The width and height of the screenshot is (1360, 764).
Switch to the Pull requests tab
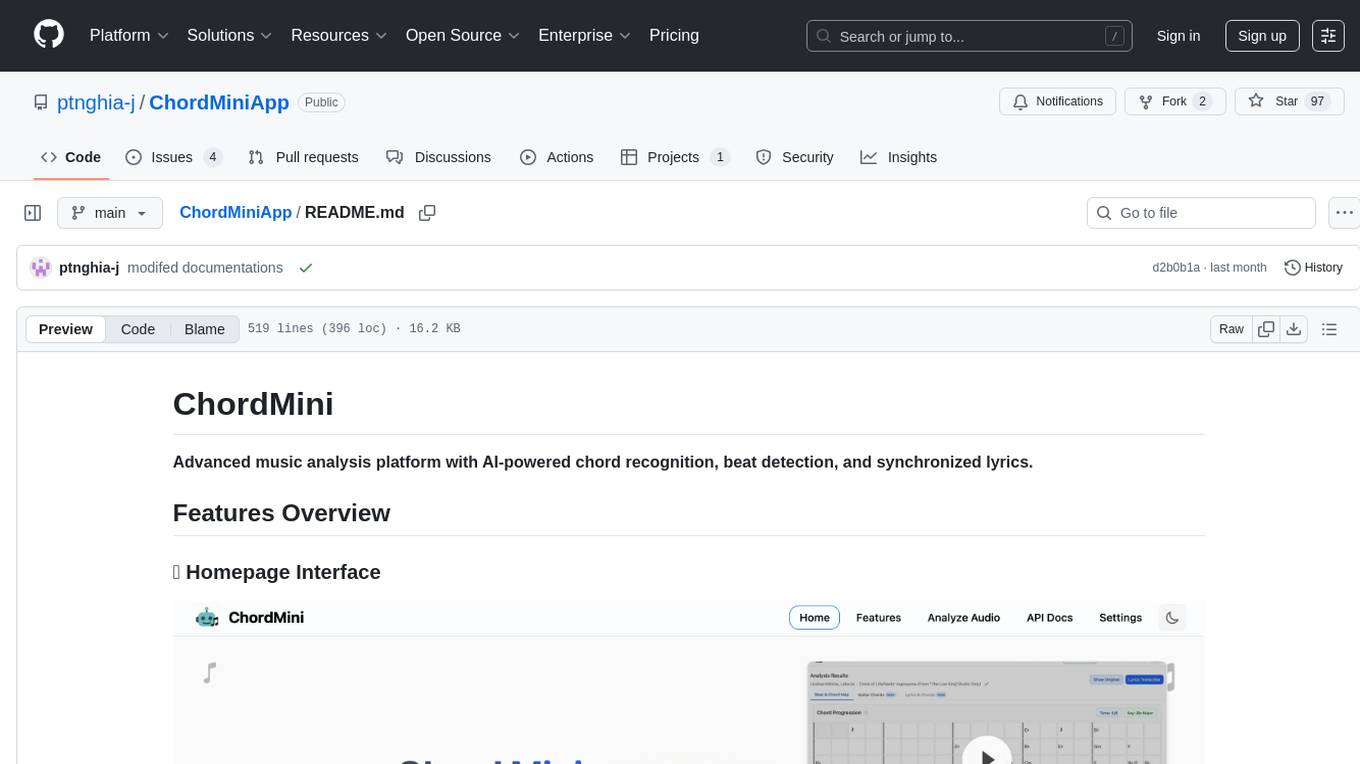(303, 157)
